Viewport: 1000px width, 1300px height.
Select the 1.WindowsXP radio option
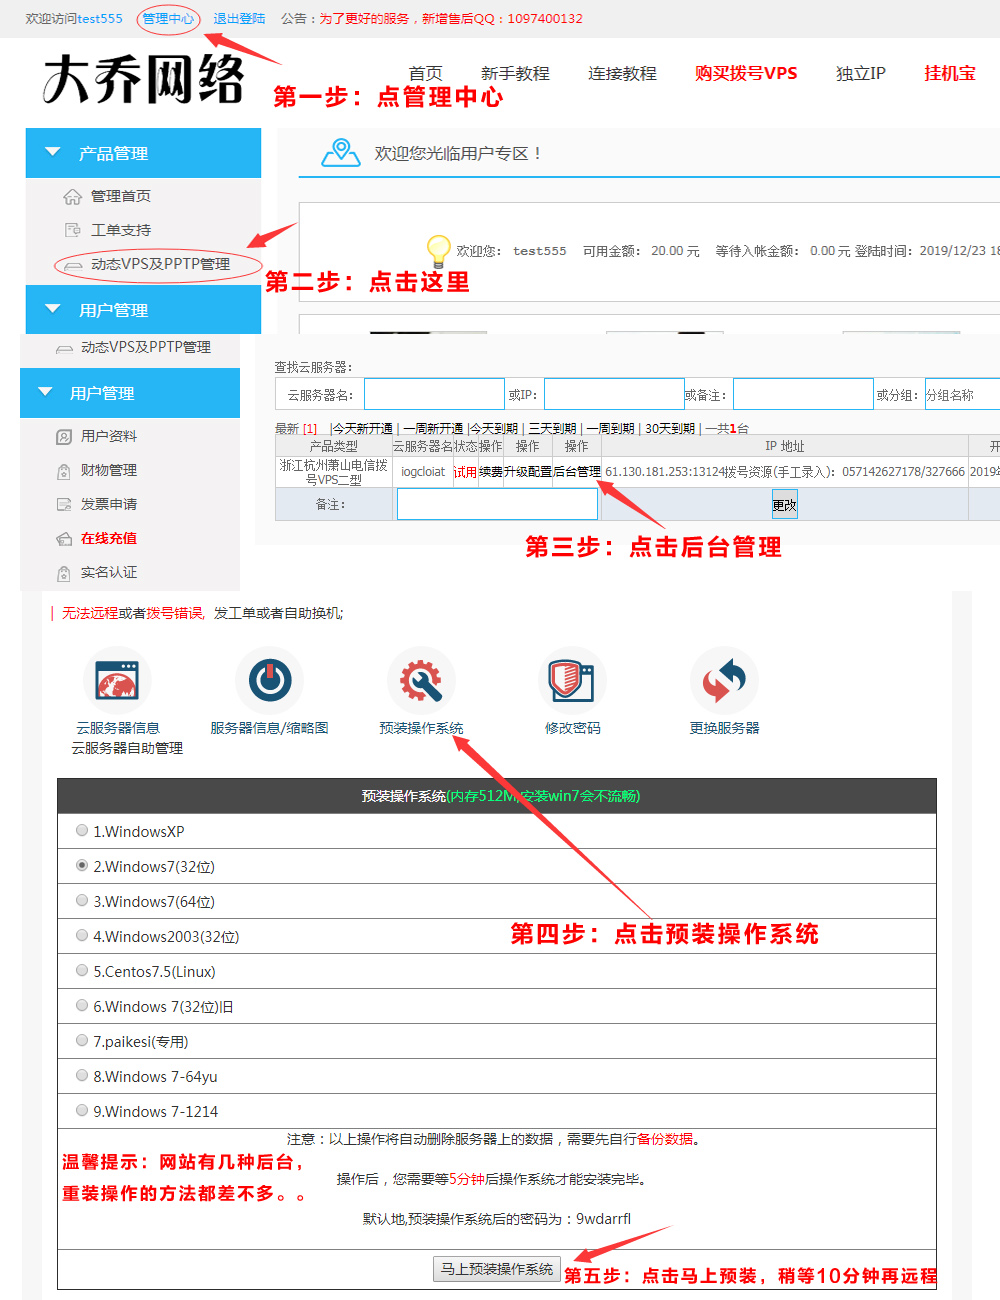tap(82, 830)
